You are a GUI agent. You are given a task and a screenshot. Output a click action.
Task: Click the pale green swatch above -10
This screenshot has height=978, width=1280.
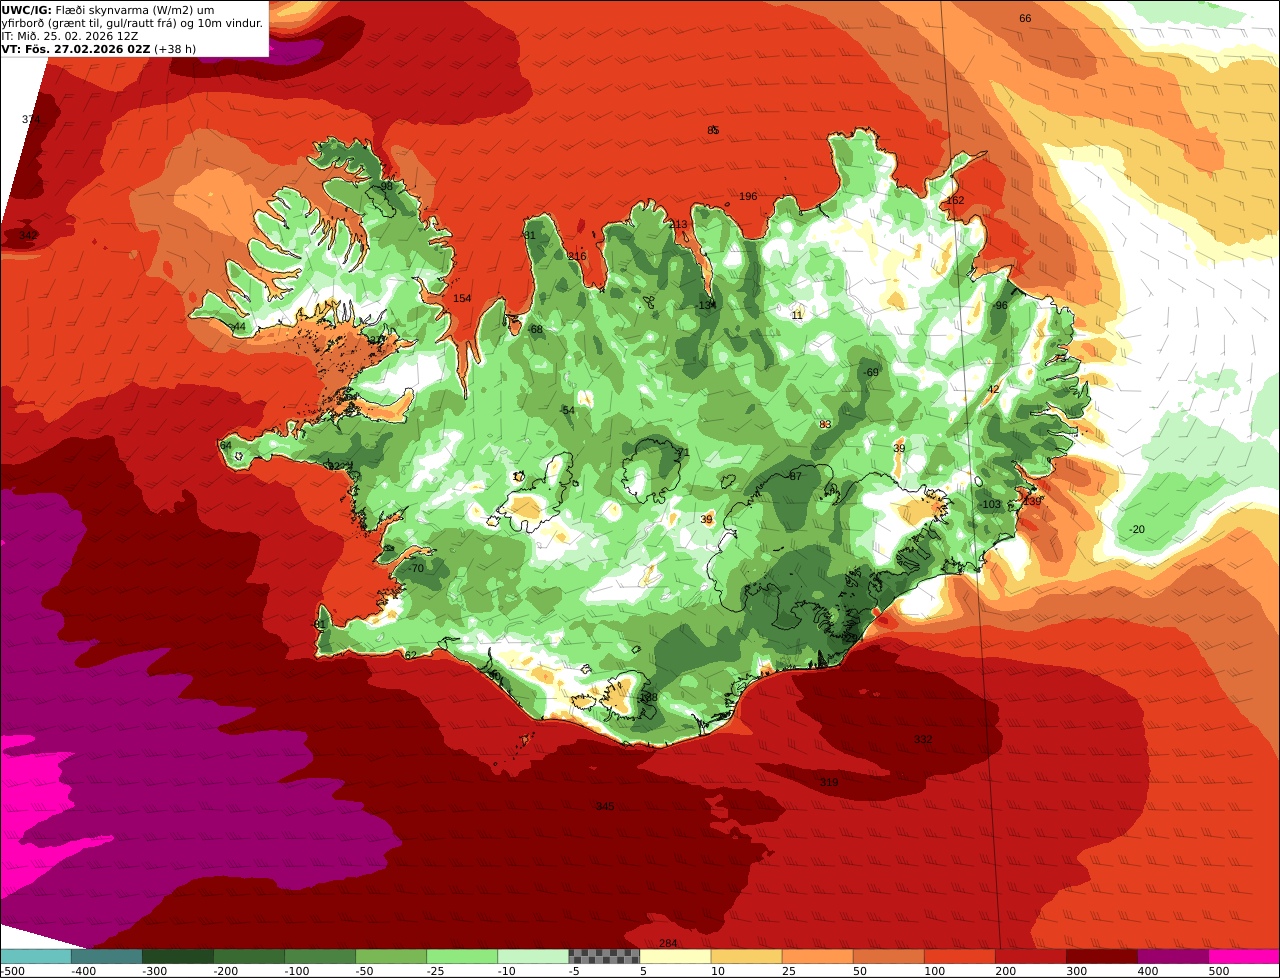coord(533,956)
